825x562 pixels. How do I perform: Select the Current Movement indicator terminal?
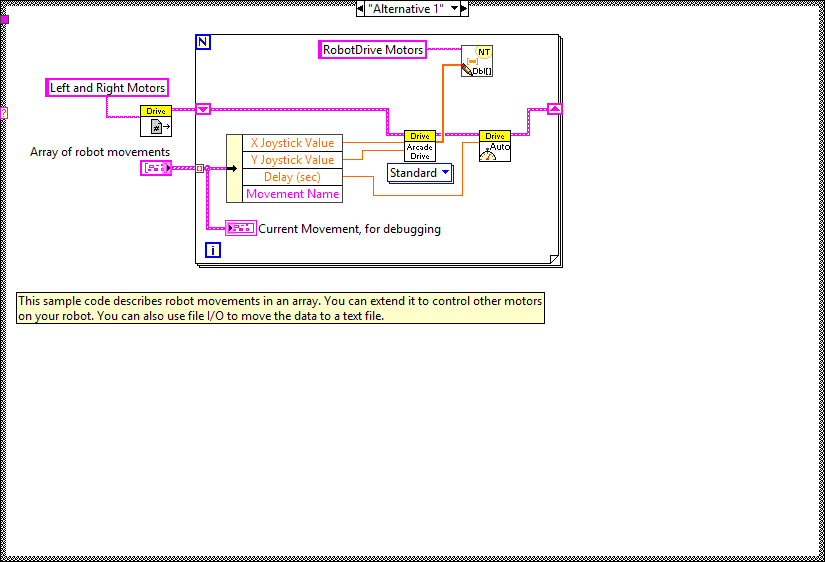(x=241, y=228)
